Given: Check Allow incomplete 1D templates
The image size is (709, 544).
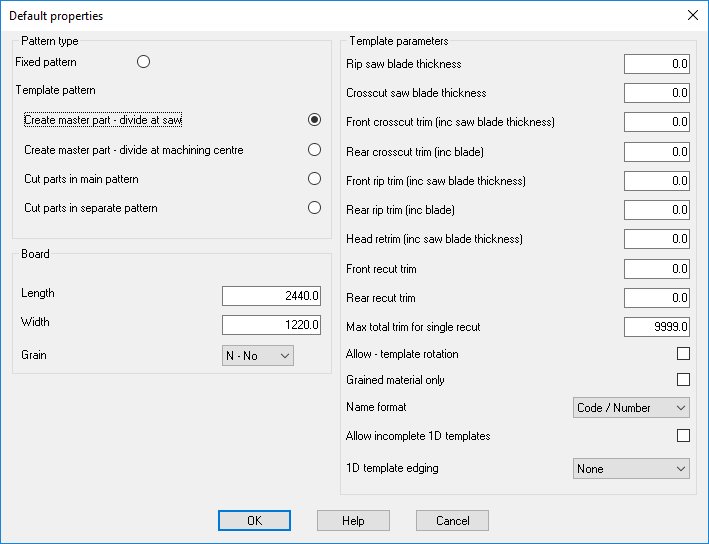Looking at the screenshot, I should click(683, 436).
